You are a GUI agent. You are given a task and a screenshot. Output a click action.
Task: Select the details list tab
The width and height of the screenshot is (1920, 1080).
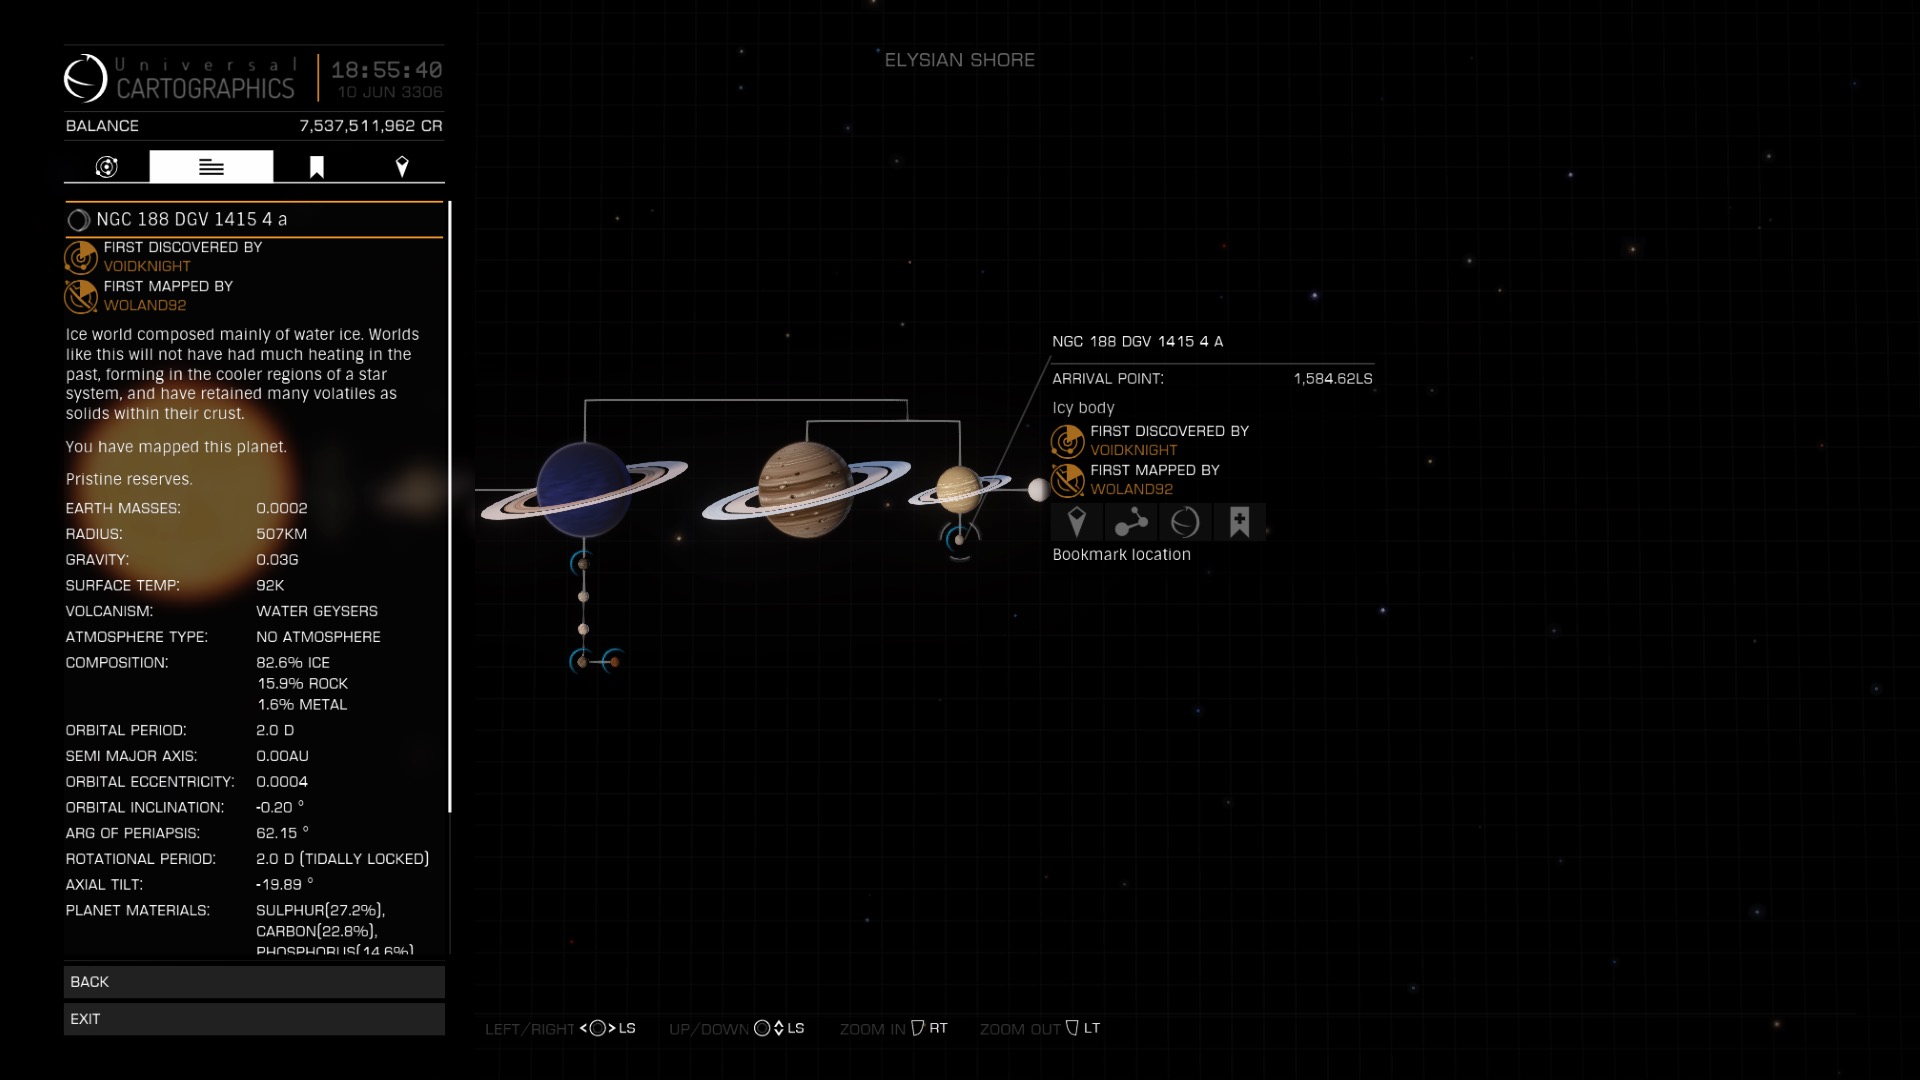[211, 167]
